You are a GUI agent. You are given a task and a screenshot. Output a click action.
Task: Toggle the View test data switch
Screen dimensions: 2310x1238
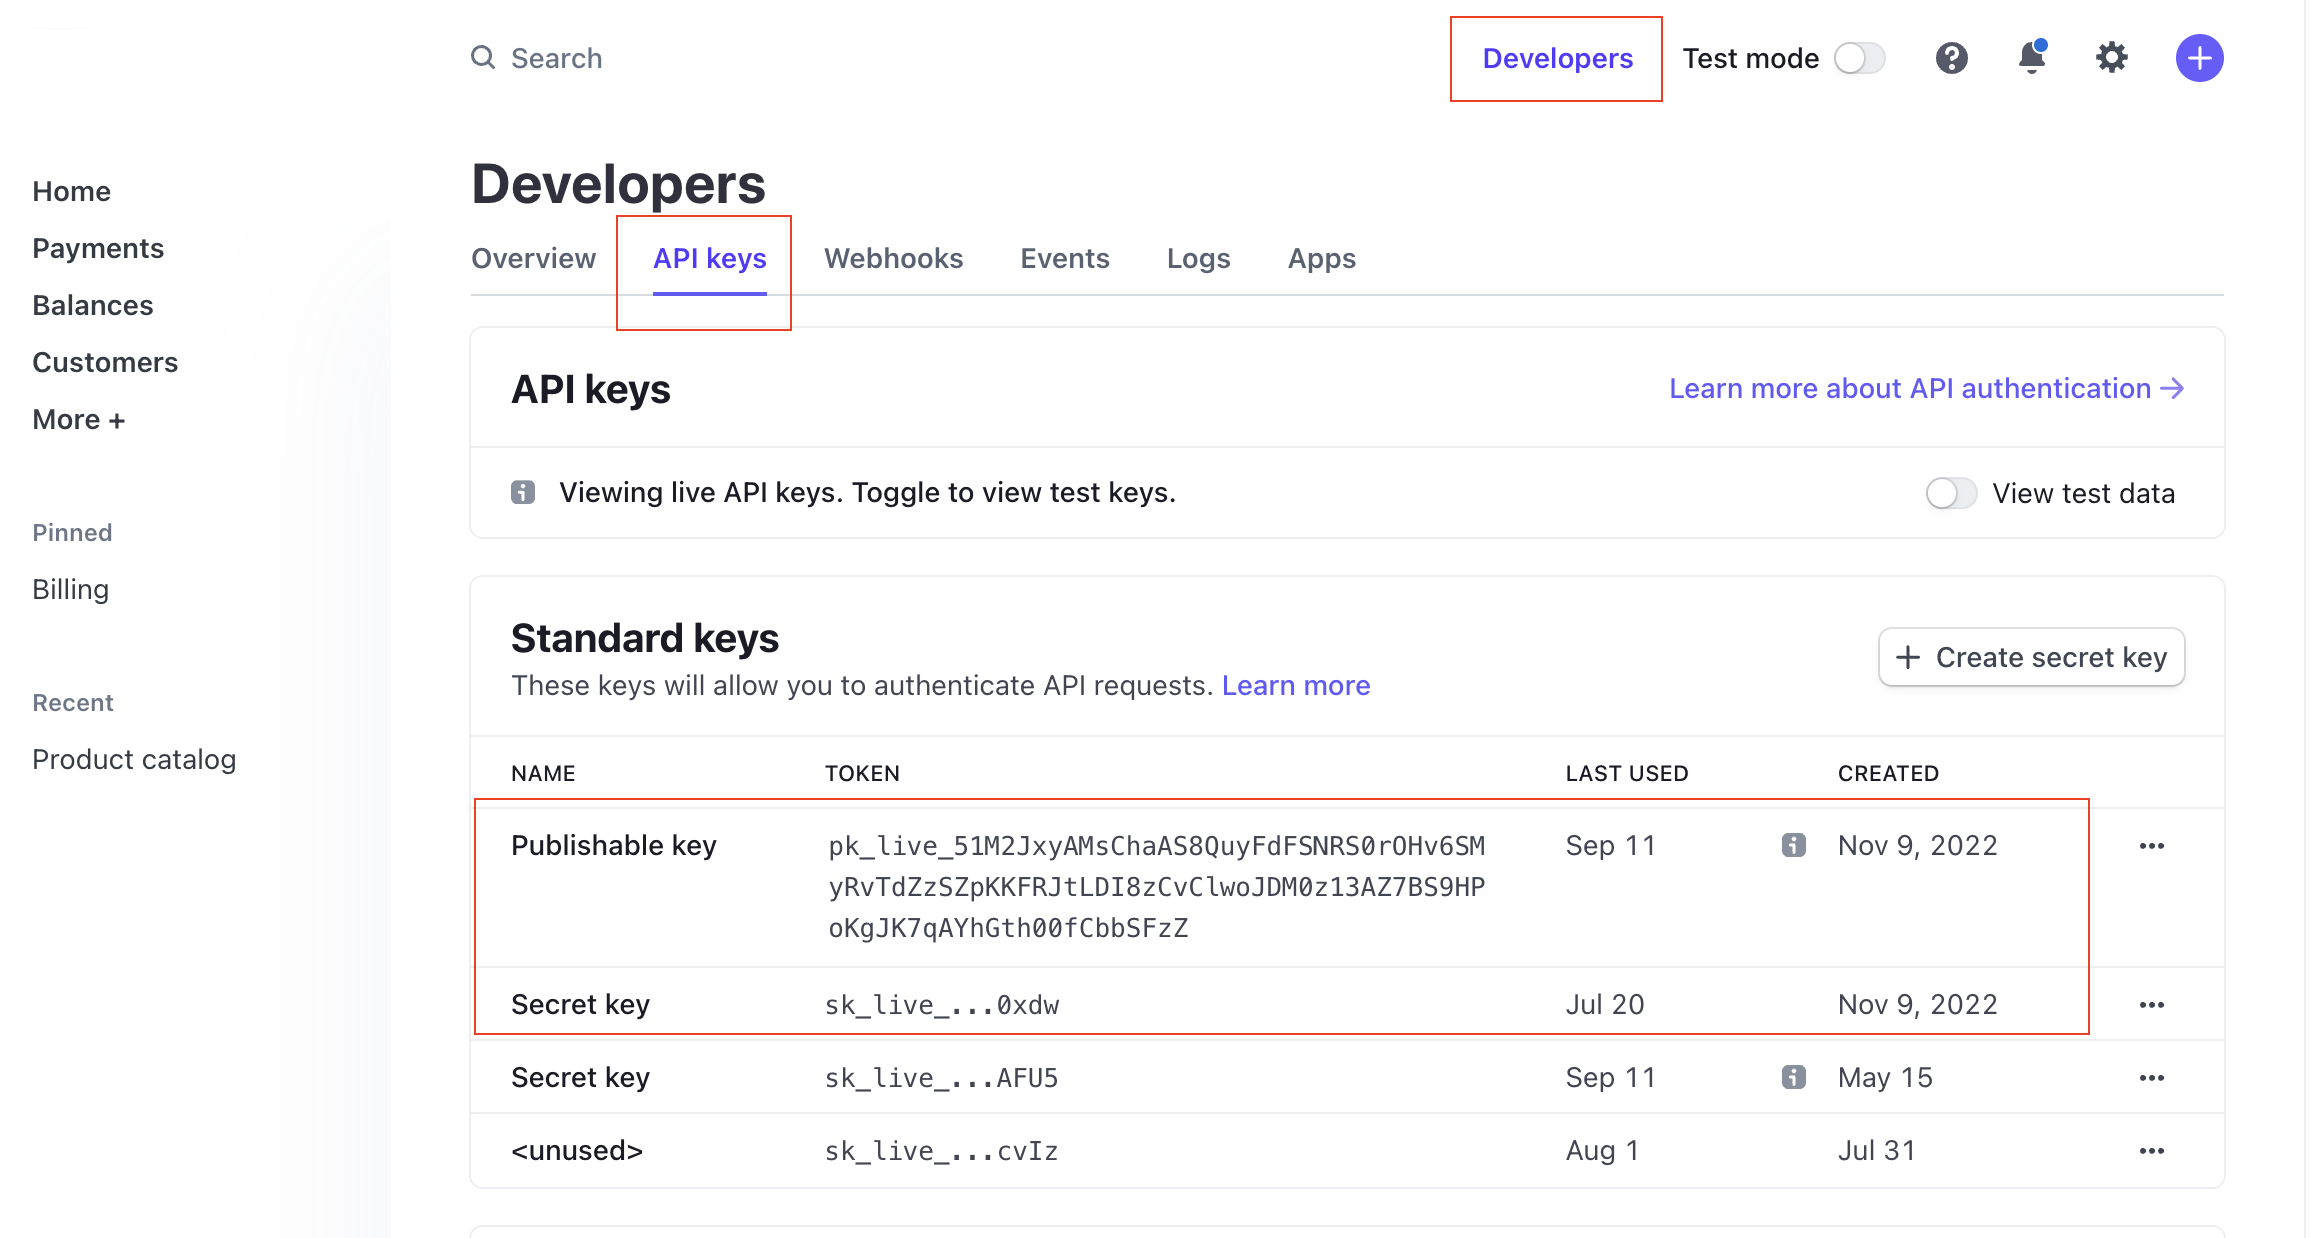click(1950, 493)
